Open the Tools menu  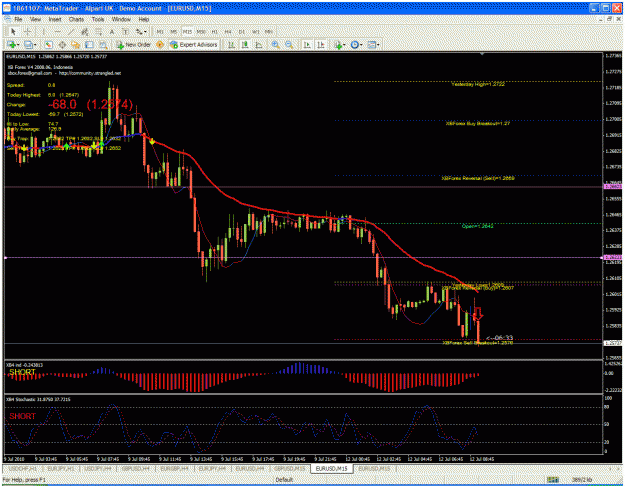[98, 19]
